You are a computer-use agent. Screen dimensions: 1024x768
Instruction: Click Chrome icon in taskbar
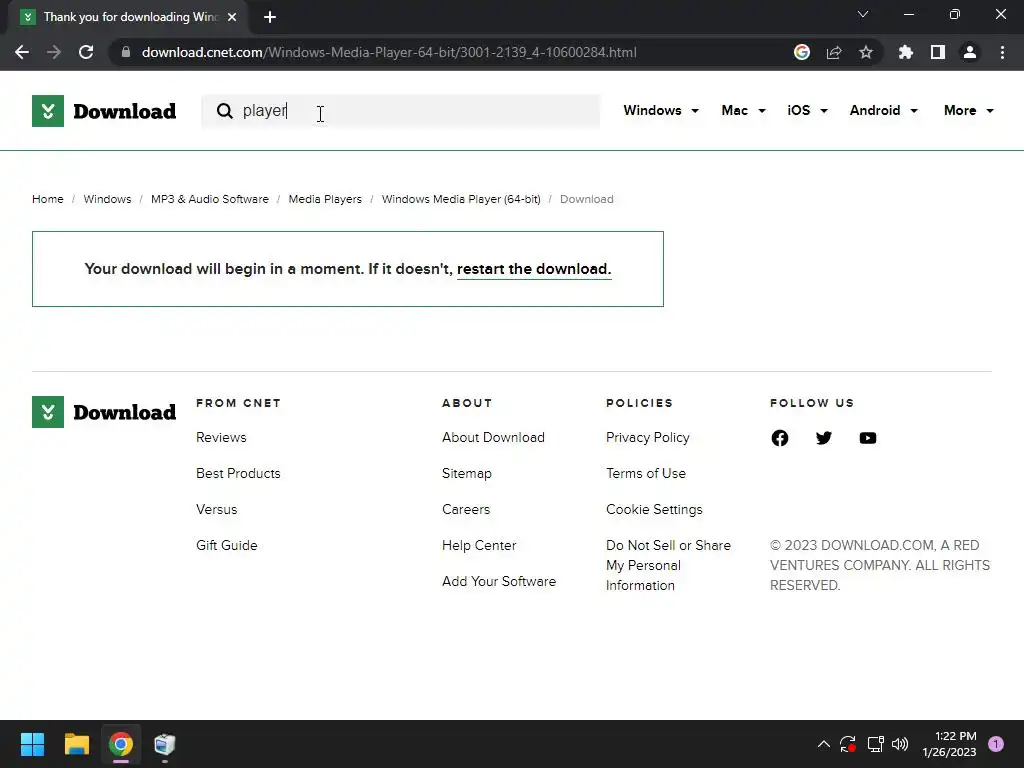[121, 744]
